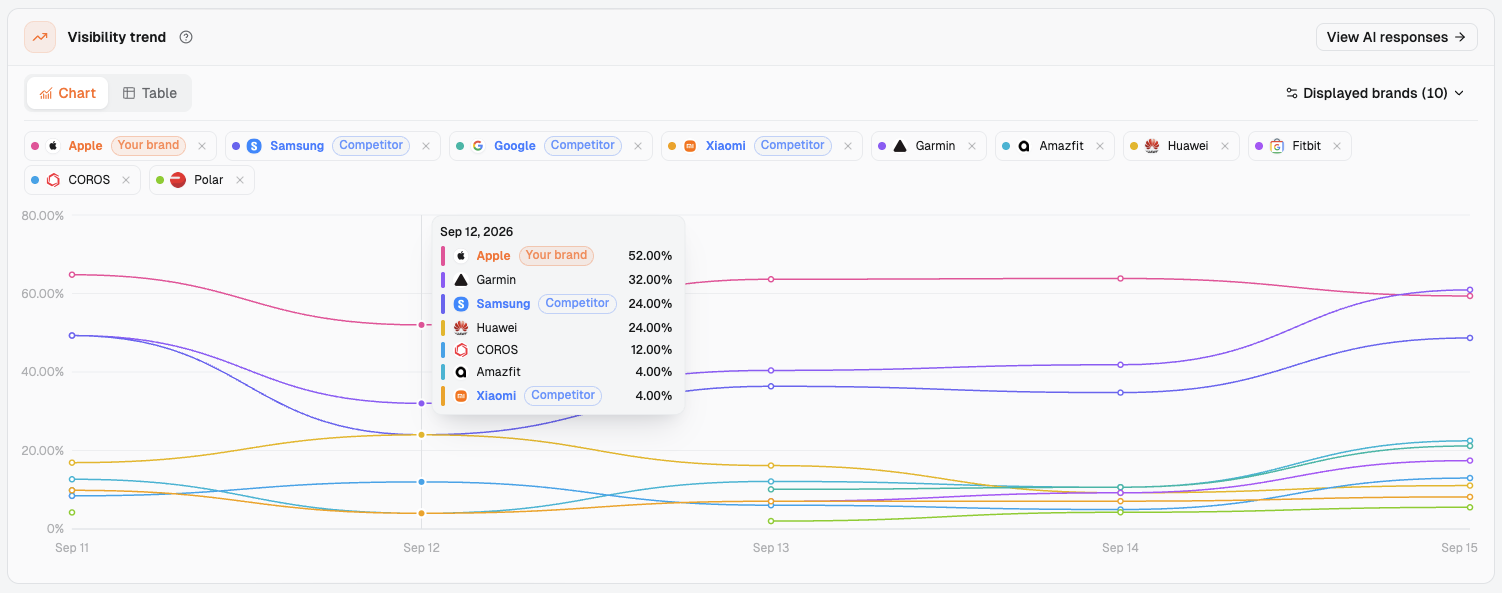Click the green Polar color dot chip
The height and width of the screenshot is (593, 1502).
pyautogui.click(x=160, y=180)
